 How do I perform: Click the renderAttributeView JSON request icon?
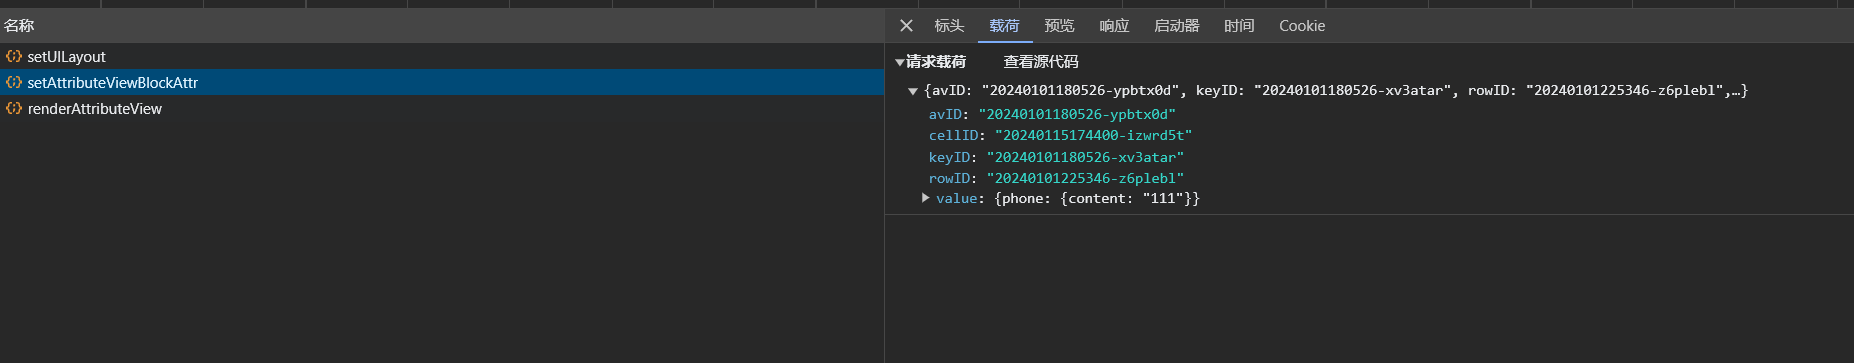click(x=14, y=108)
